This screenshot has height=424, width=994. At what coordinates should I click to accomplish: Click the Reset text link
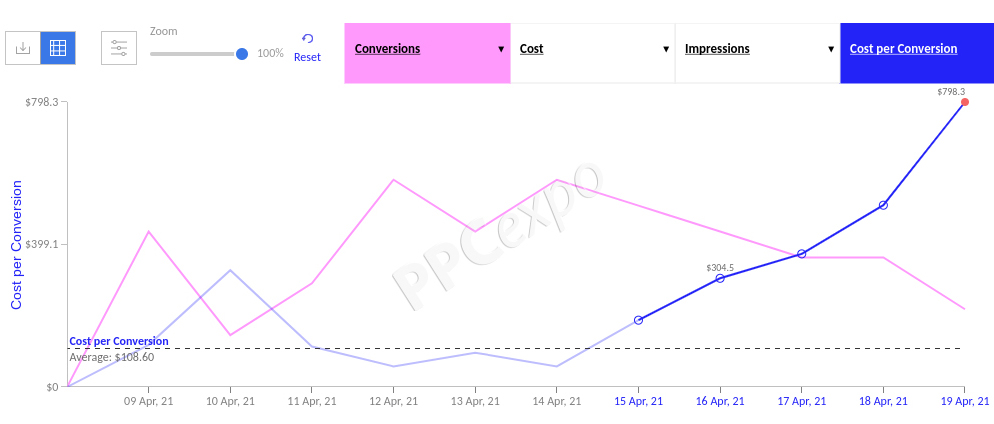pyautogui.click(x=307, y=57)
